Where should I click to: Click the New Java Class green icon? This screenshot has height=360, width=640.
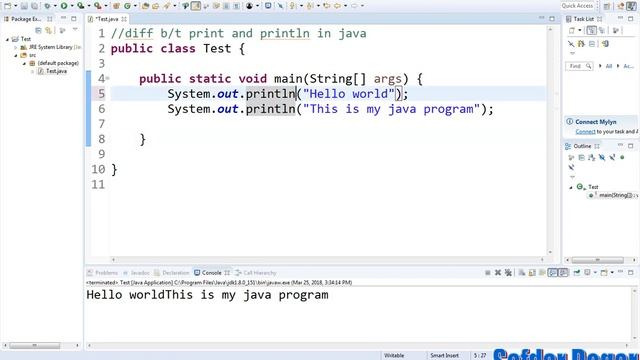[127, 6]
